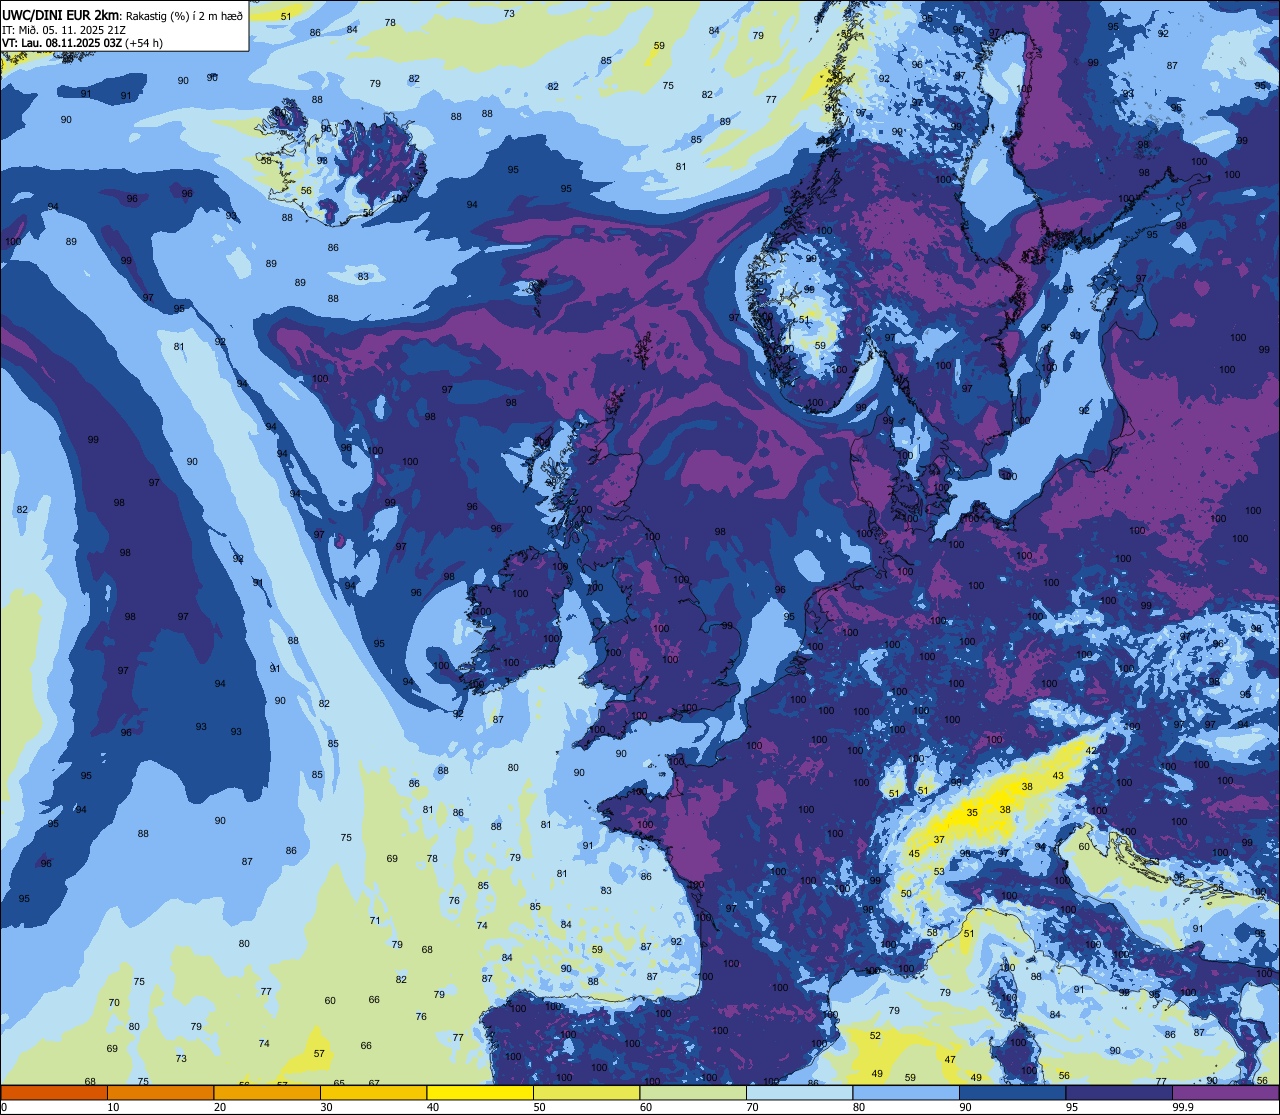Click the '37' humidity value on map
1280x1115 pixels.
pos(939,839)
